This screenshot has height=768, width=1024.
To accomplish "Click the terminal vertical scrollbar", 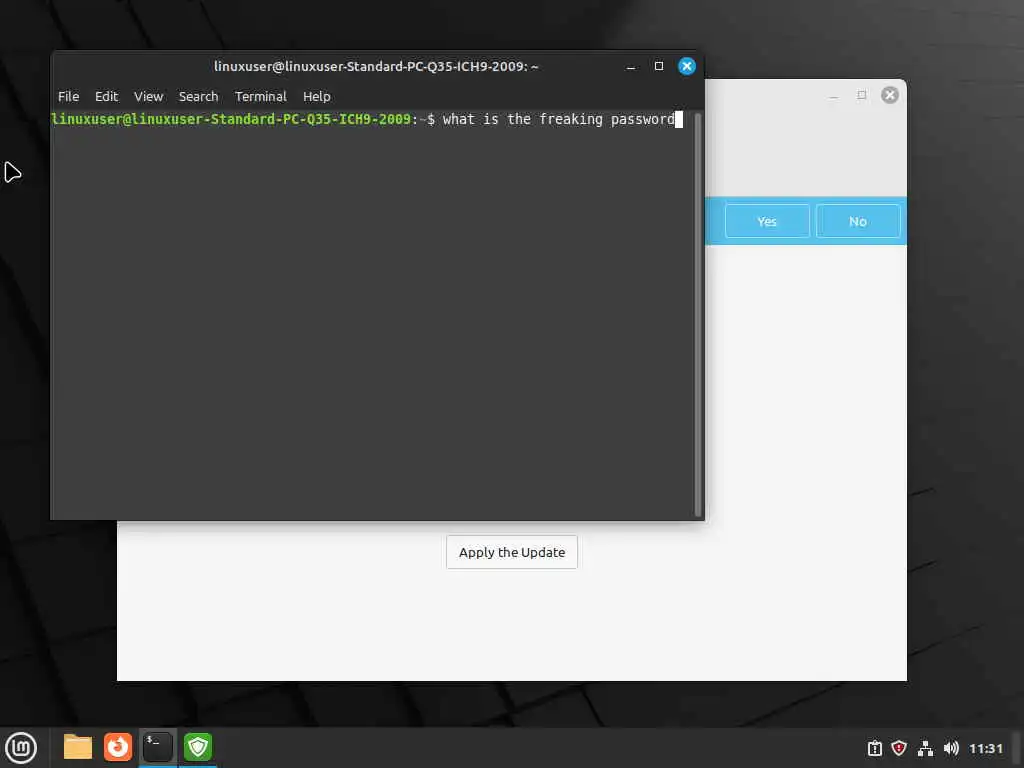I will point(697,315).
